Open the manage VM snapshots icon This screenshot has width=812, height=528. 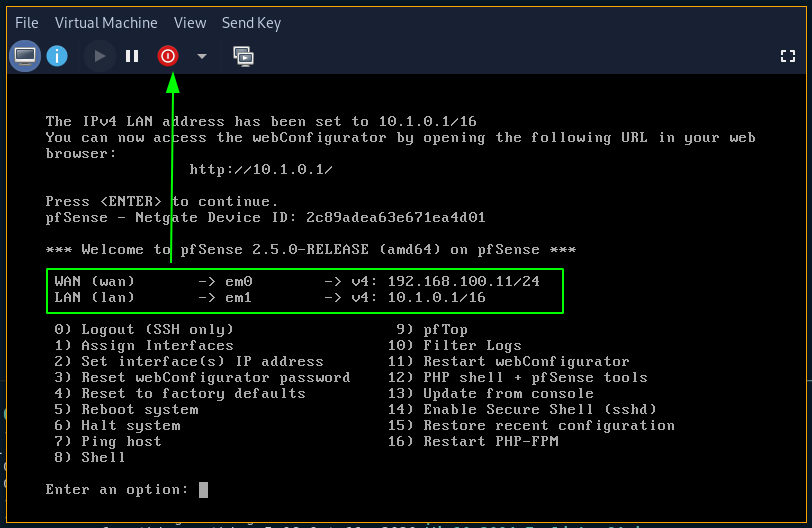point(243,56)
